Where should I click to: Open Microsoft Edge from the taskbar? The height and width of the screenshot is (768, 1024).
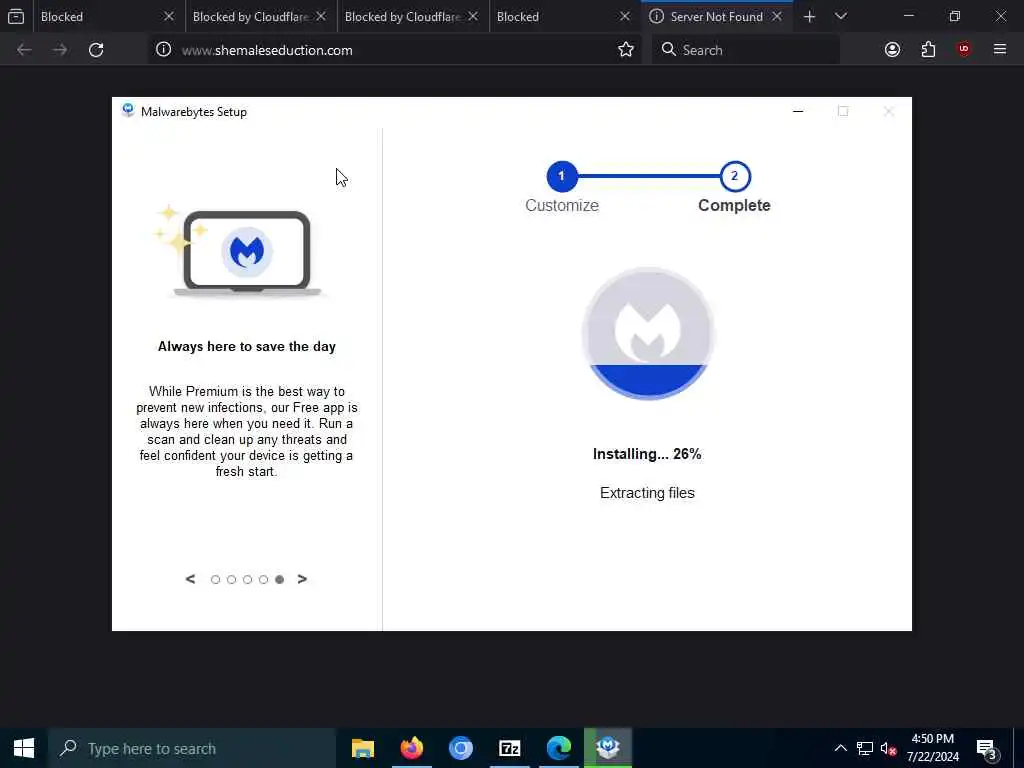click(x=559, y=748)
